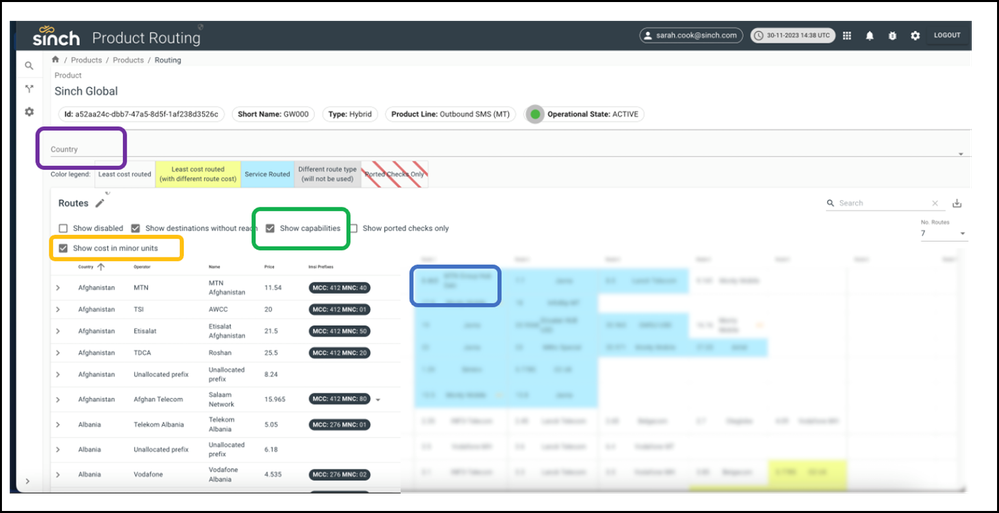Viewport: 999px width, 513px height.
Task: Click price 8.24 in Unallocated prefix row
Action: (271, 375)
